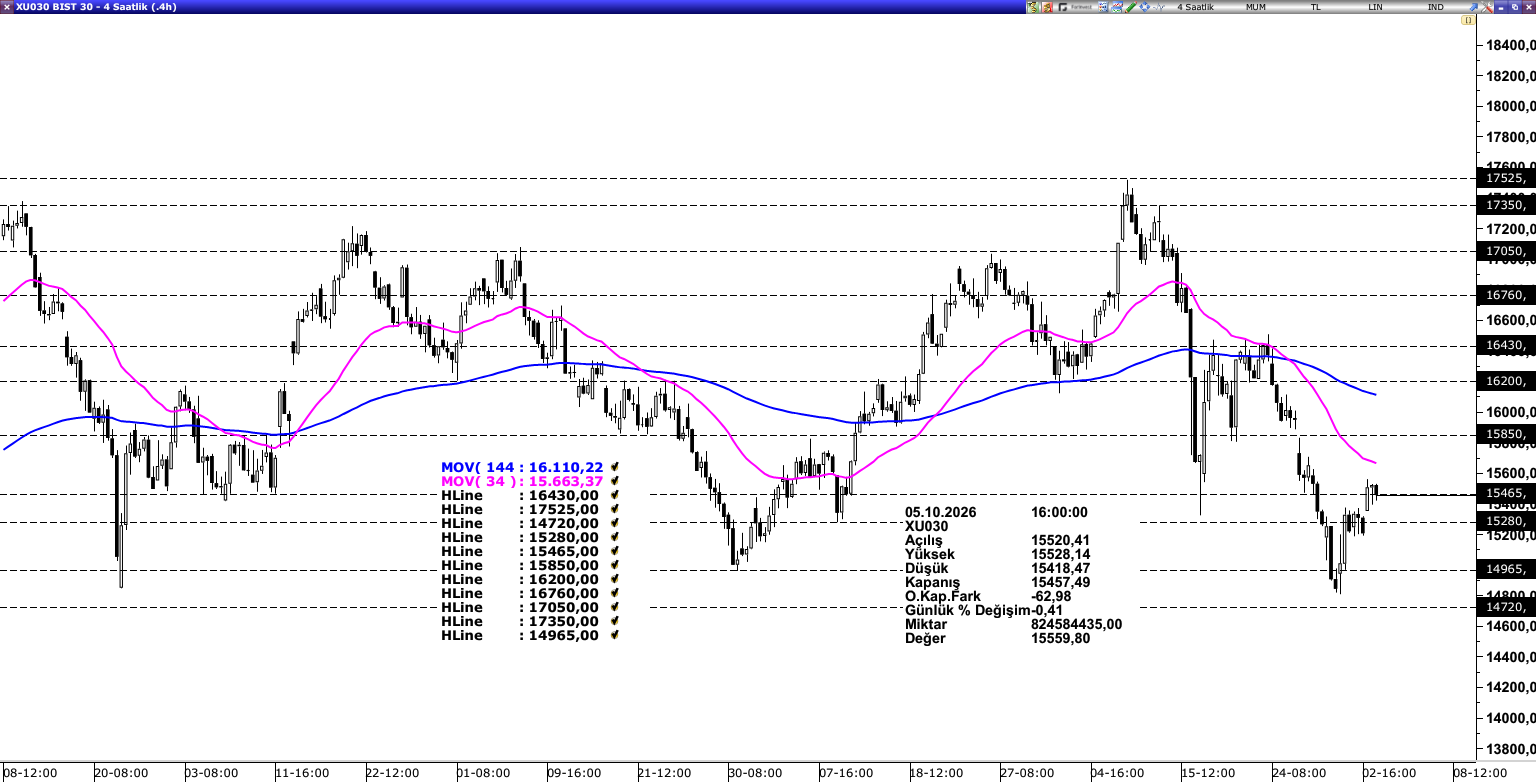The height and width of the screenshot is (782, 1536).
Task: Open the TL currency selector
Action: pyautogui.click(x=1316, y=7)
